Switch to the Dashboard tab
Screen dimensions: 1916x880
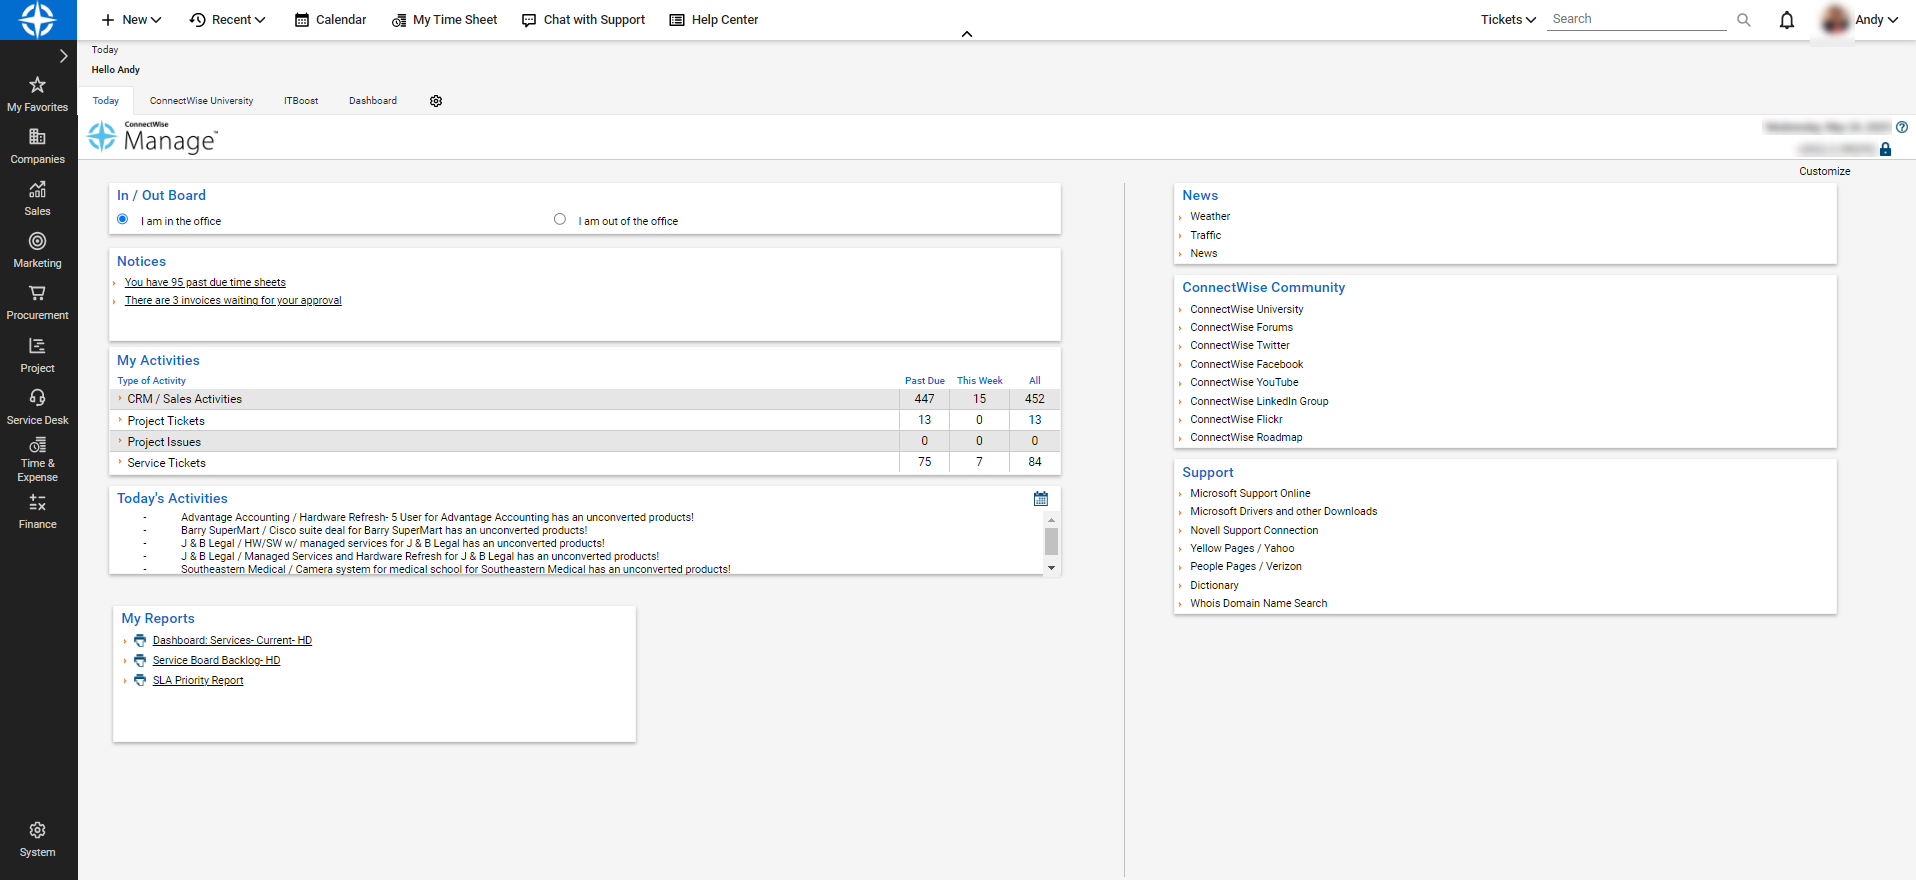point(372,101)
